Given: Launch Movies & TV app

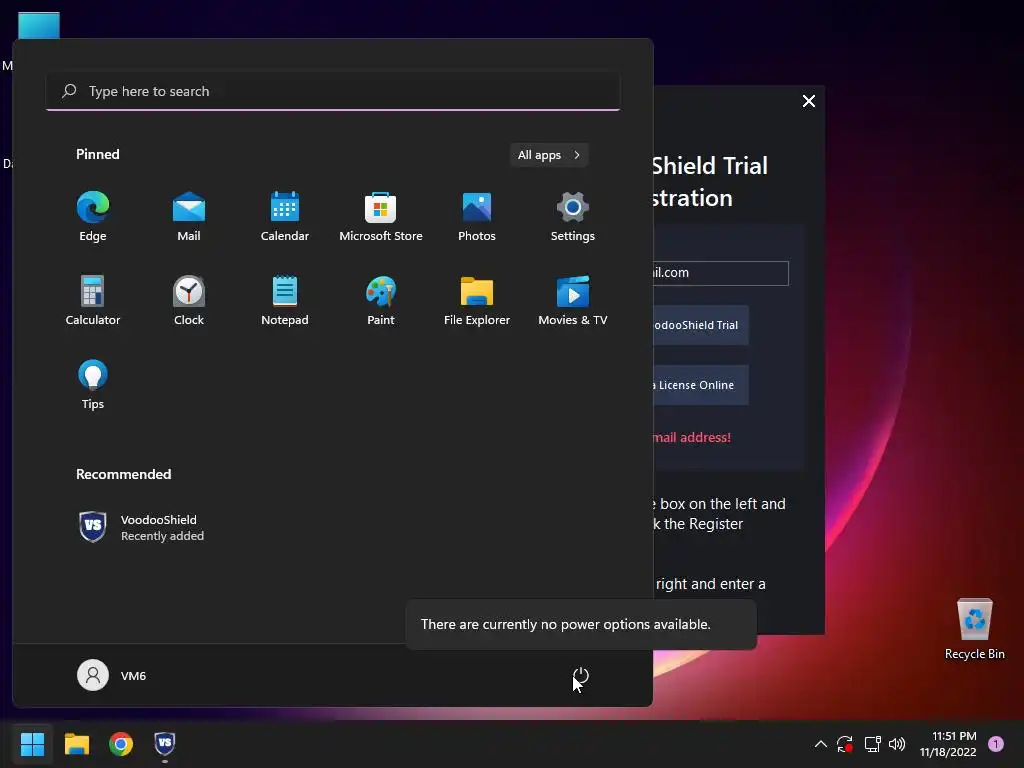Looking at the screenshot, I should [573, 301].
